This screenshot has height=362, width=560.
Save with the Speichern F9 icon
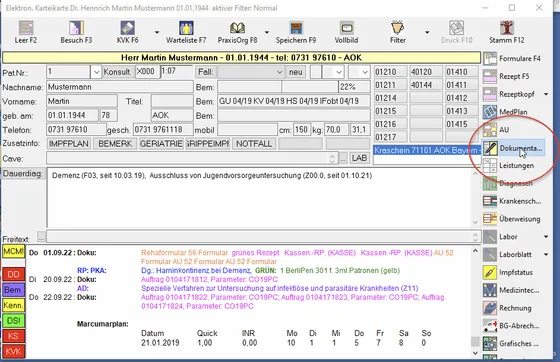pyautogui.click(x=296, y=28)
